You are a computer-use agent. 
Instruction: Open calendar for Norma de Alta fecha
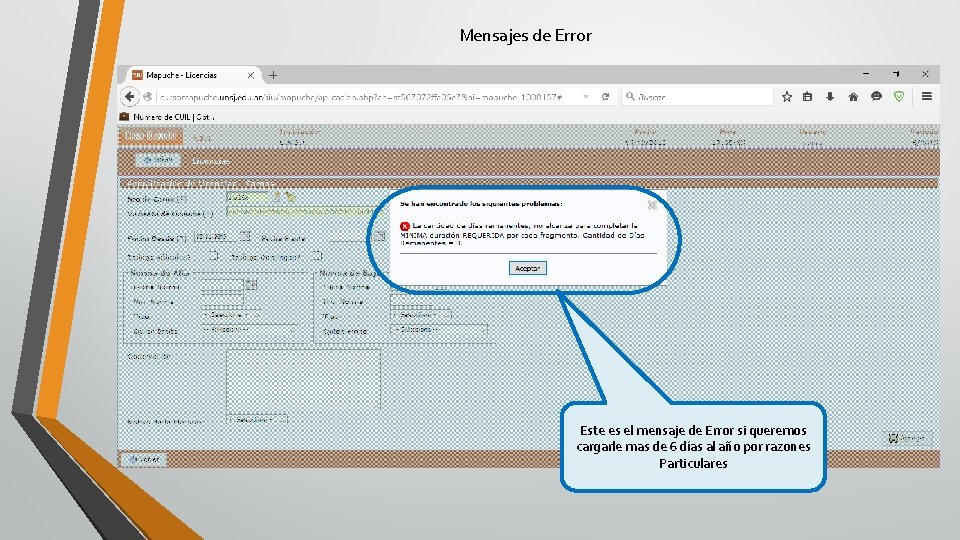(251, 285)
